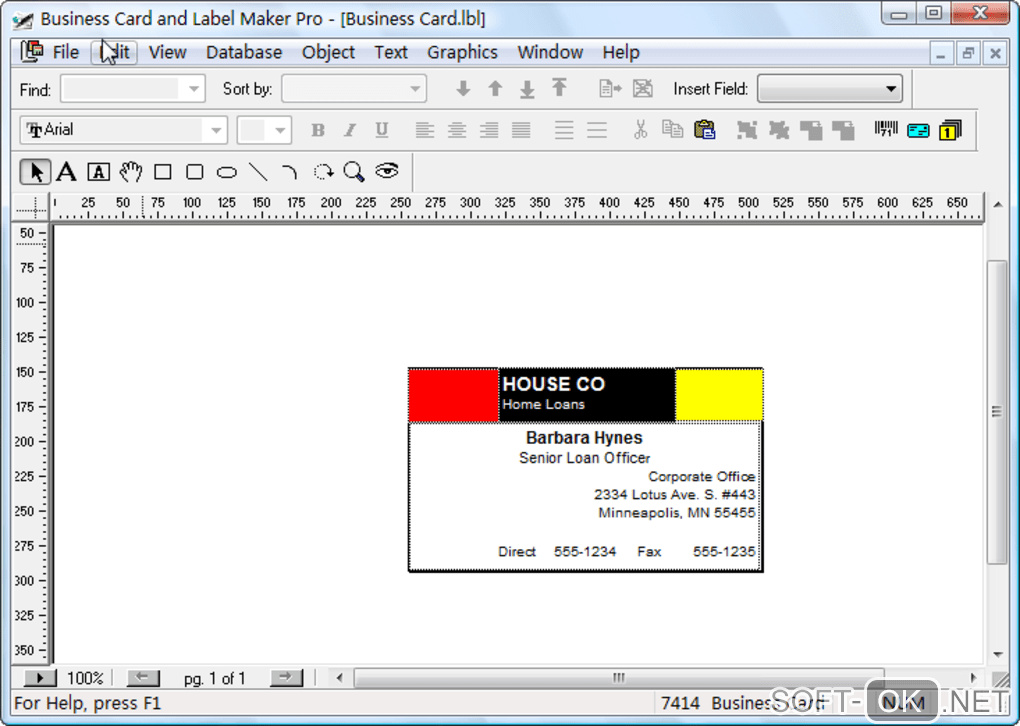Click the cyan card layout icon

[918, 130]
